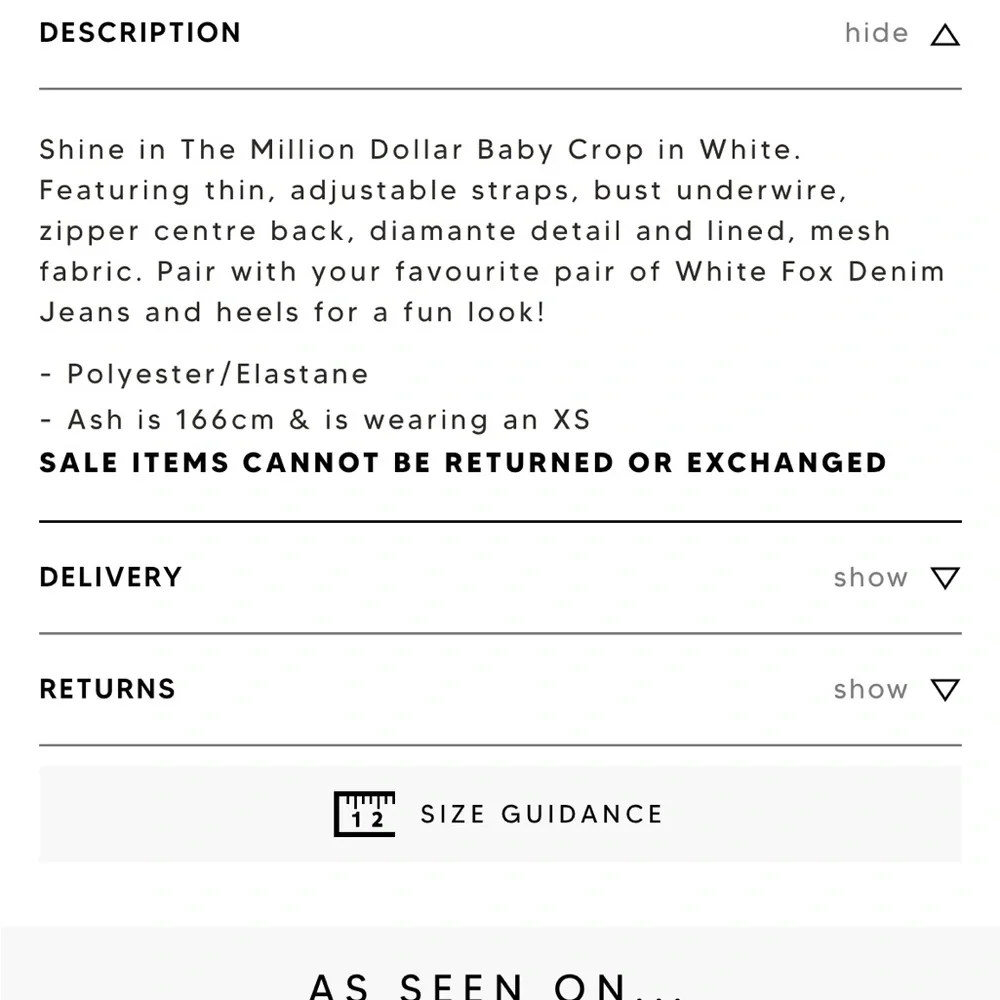Image resolution: width=1000 pixels, height=1000 pixels.
Task: Click the White Fox Denim Jeans text
Action: click(810, 272)
